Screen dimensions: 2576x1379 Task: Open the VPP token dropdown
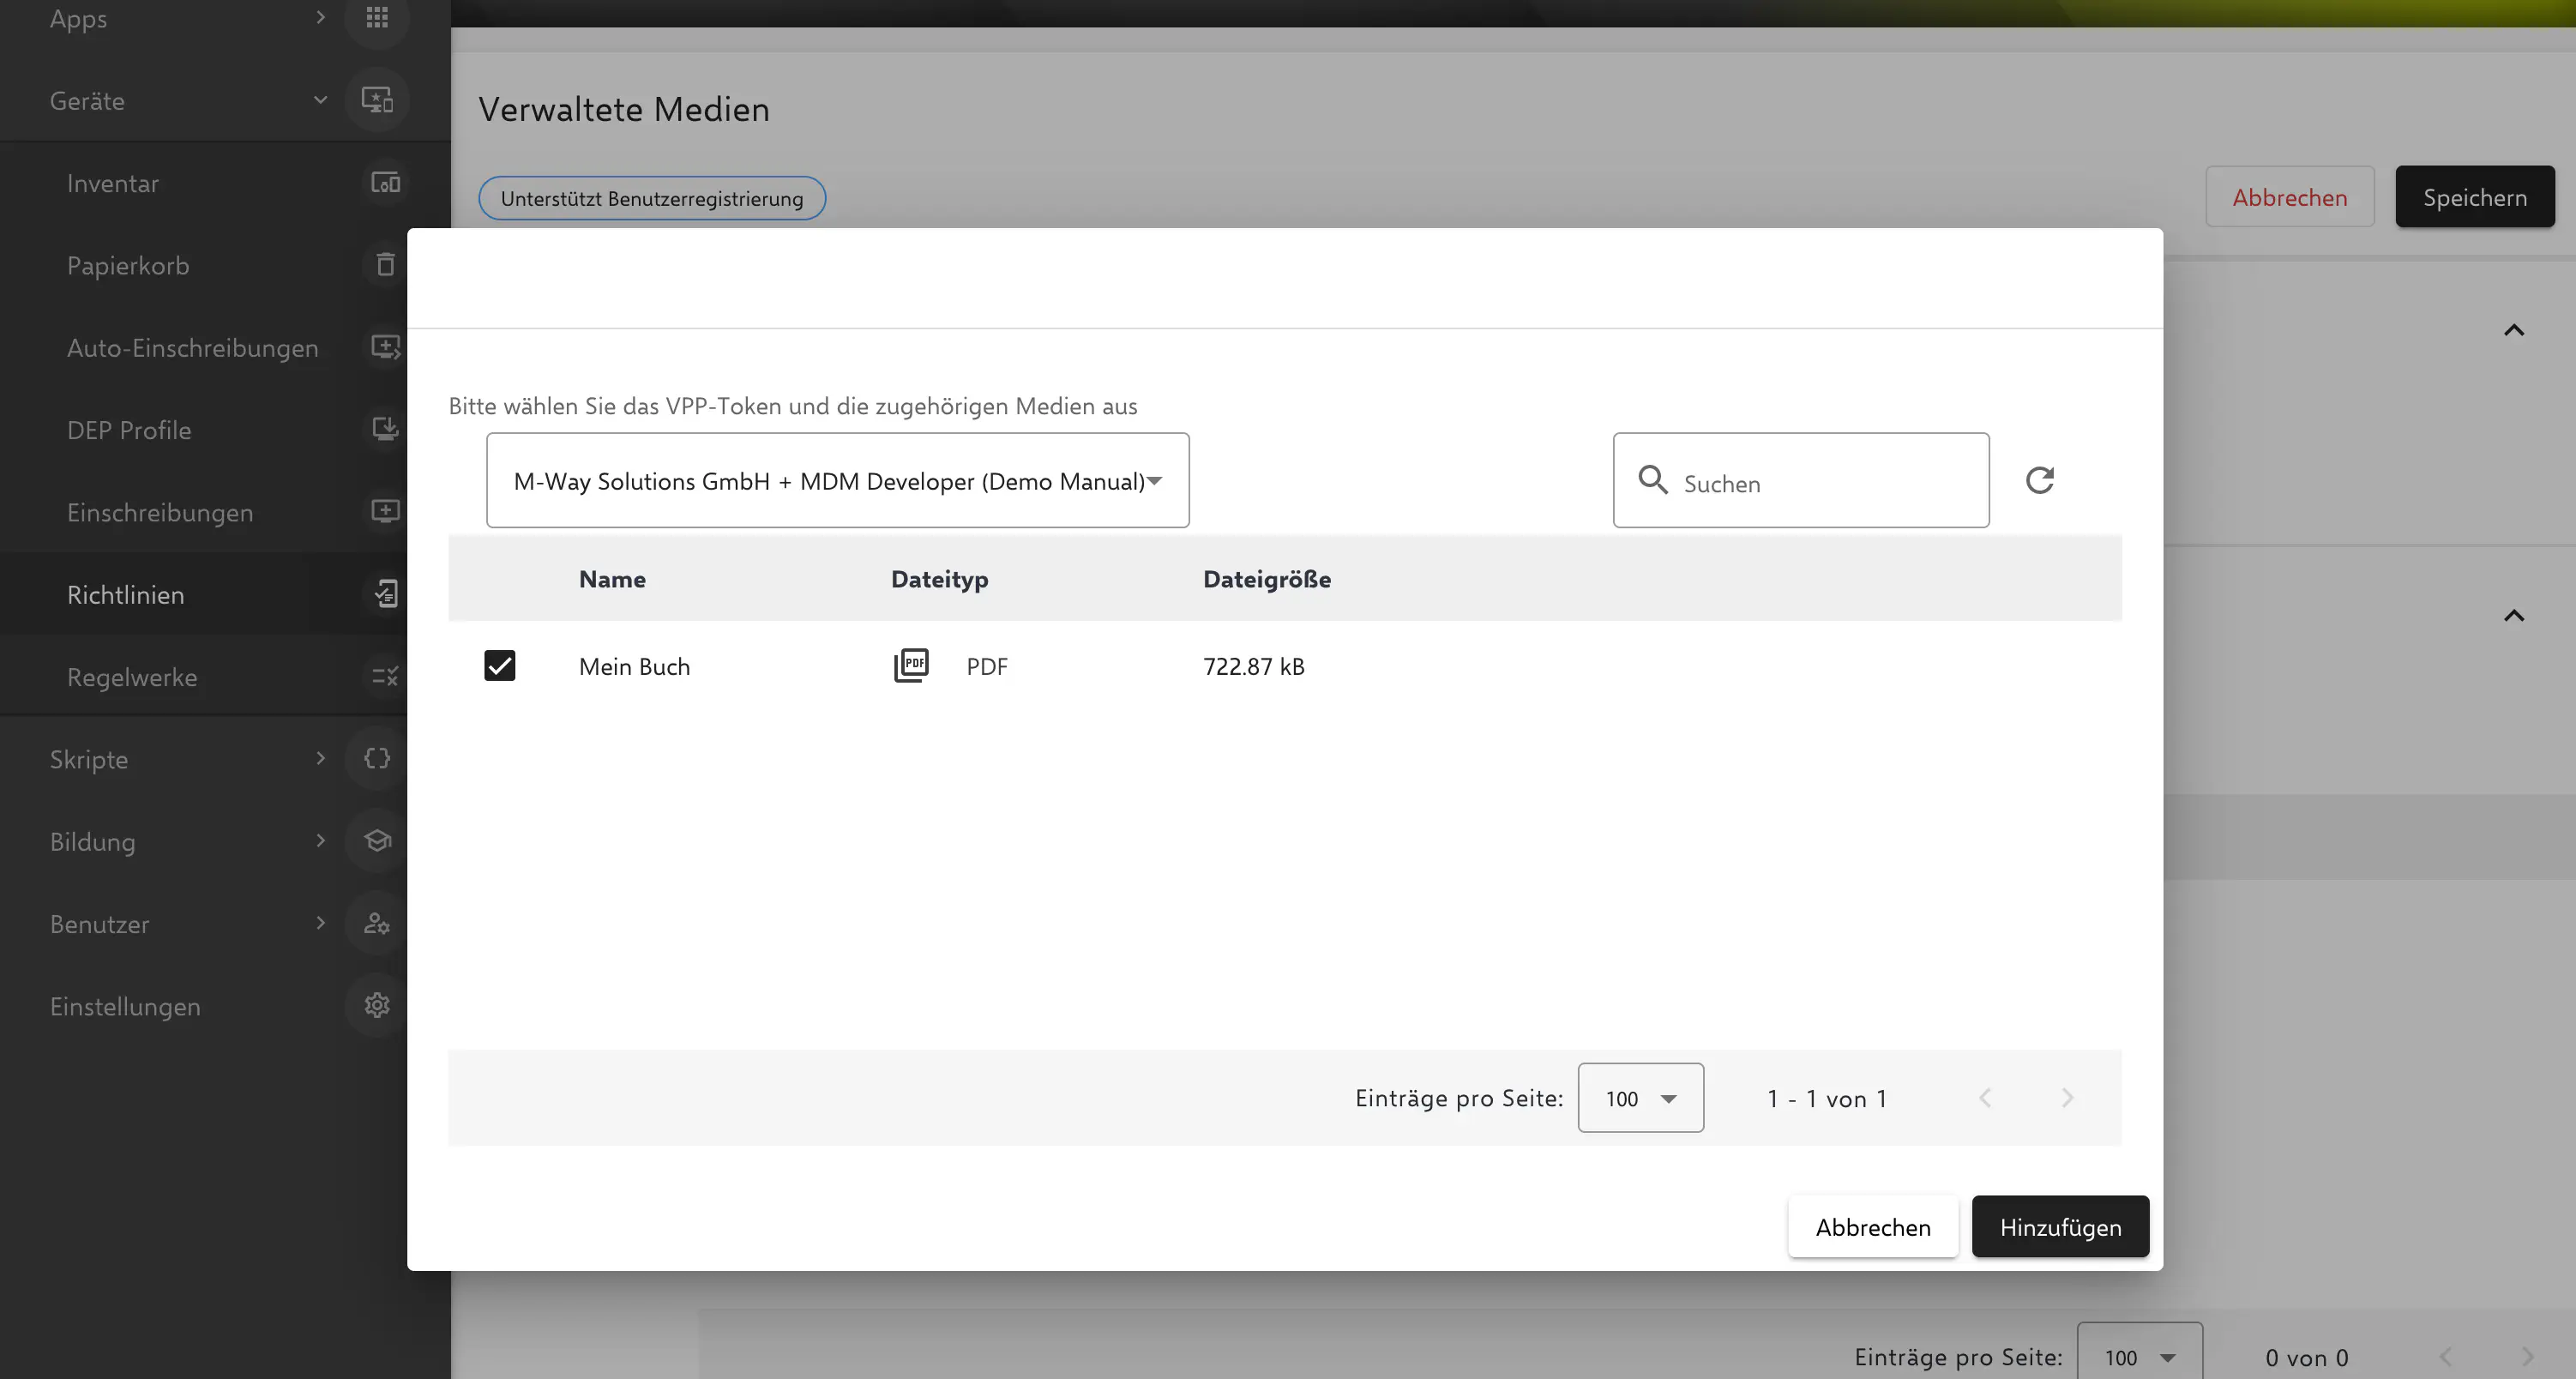(x=837, y=481)
